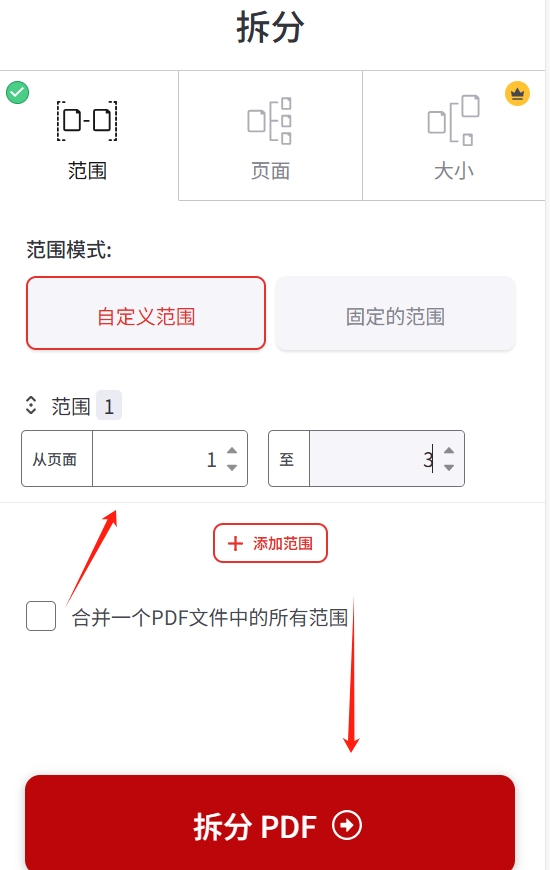
Task: Decrease the 至 page value with down arrow
Action: (449, 467)
